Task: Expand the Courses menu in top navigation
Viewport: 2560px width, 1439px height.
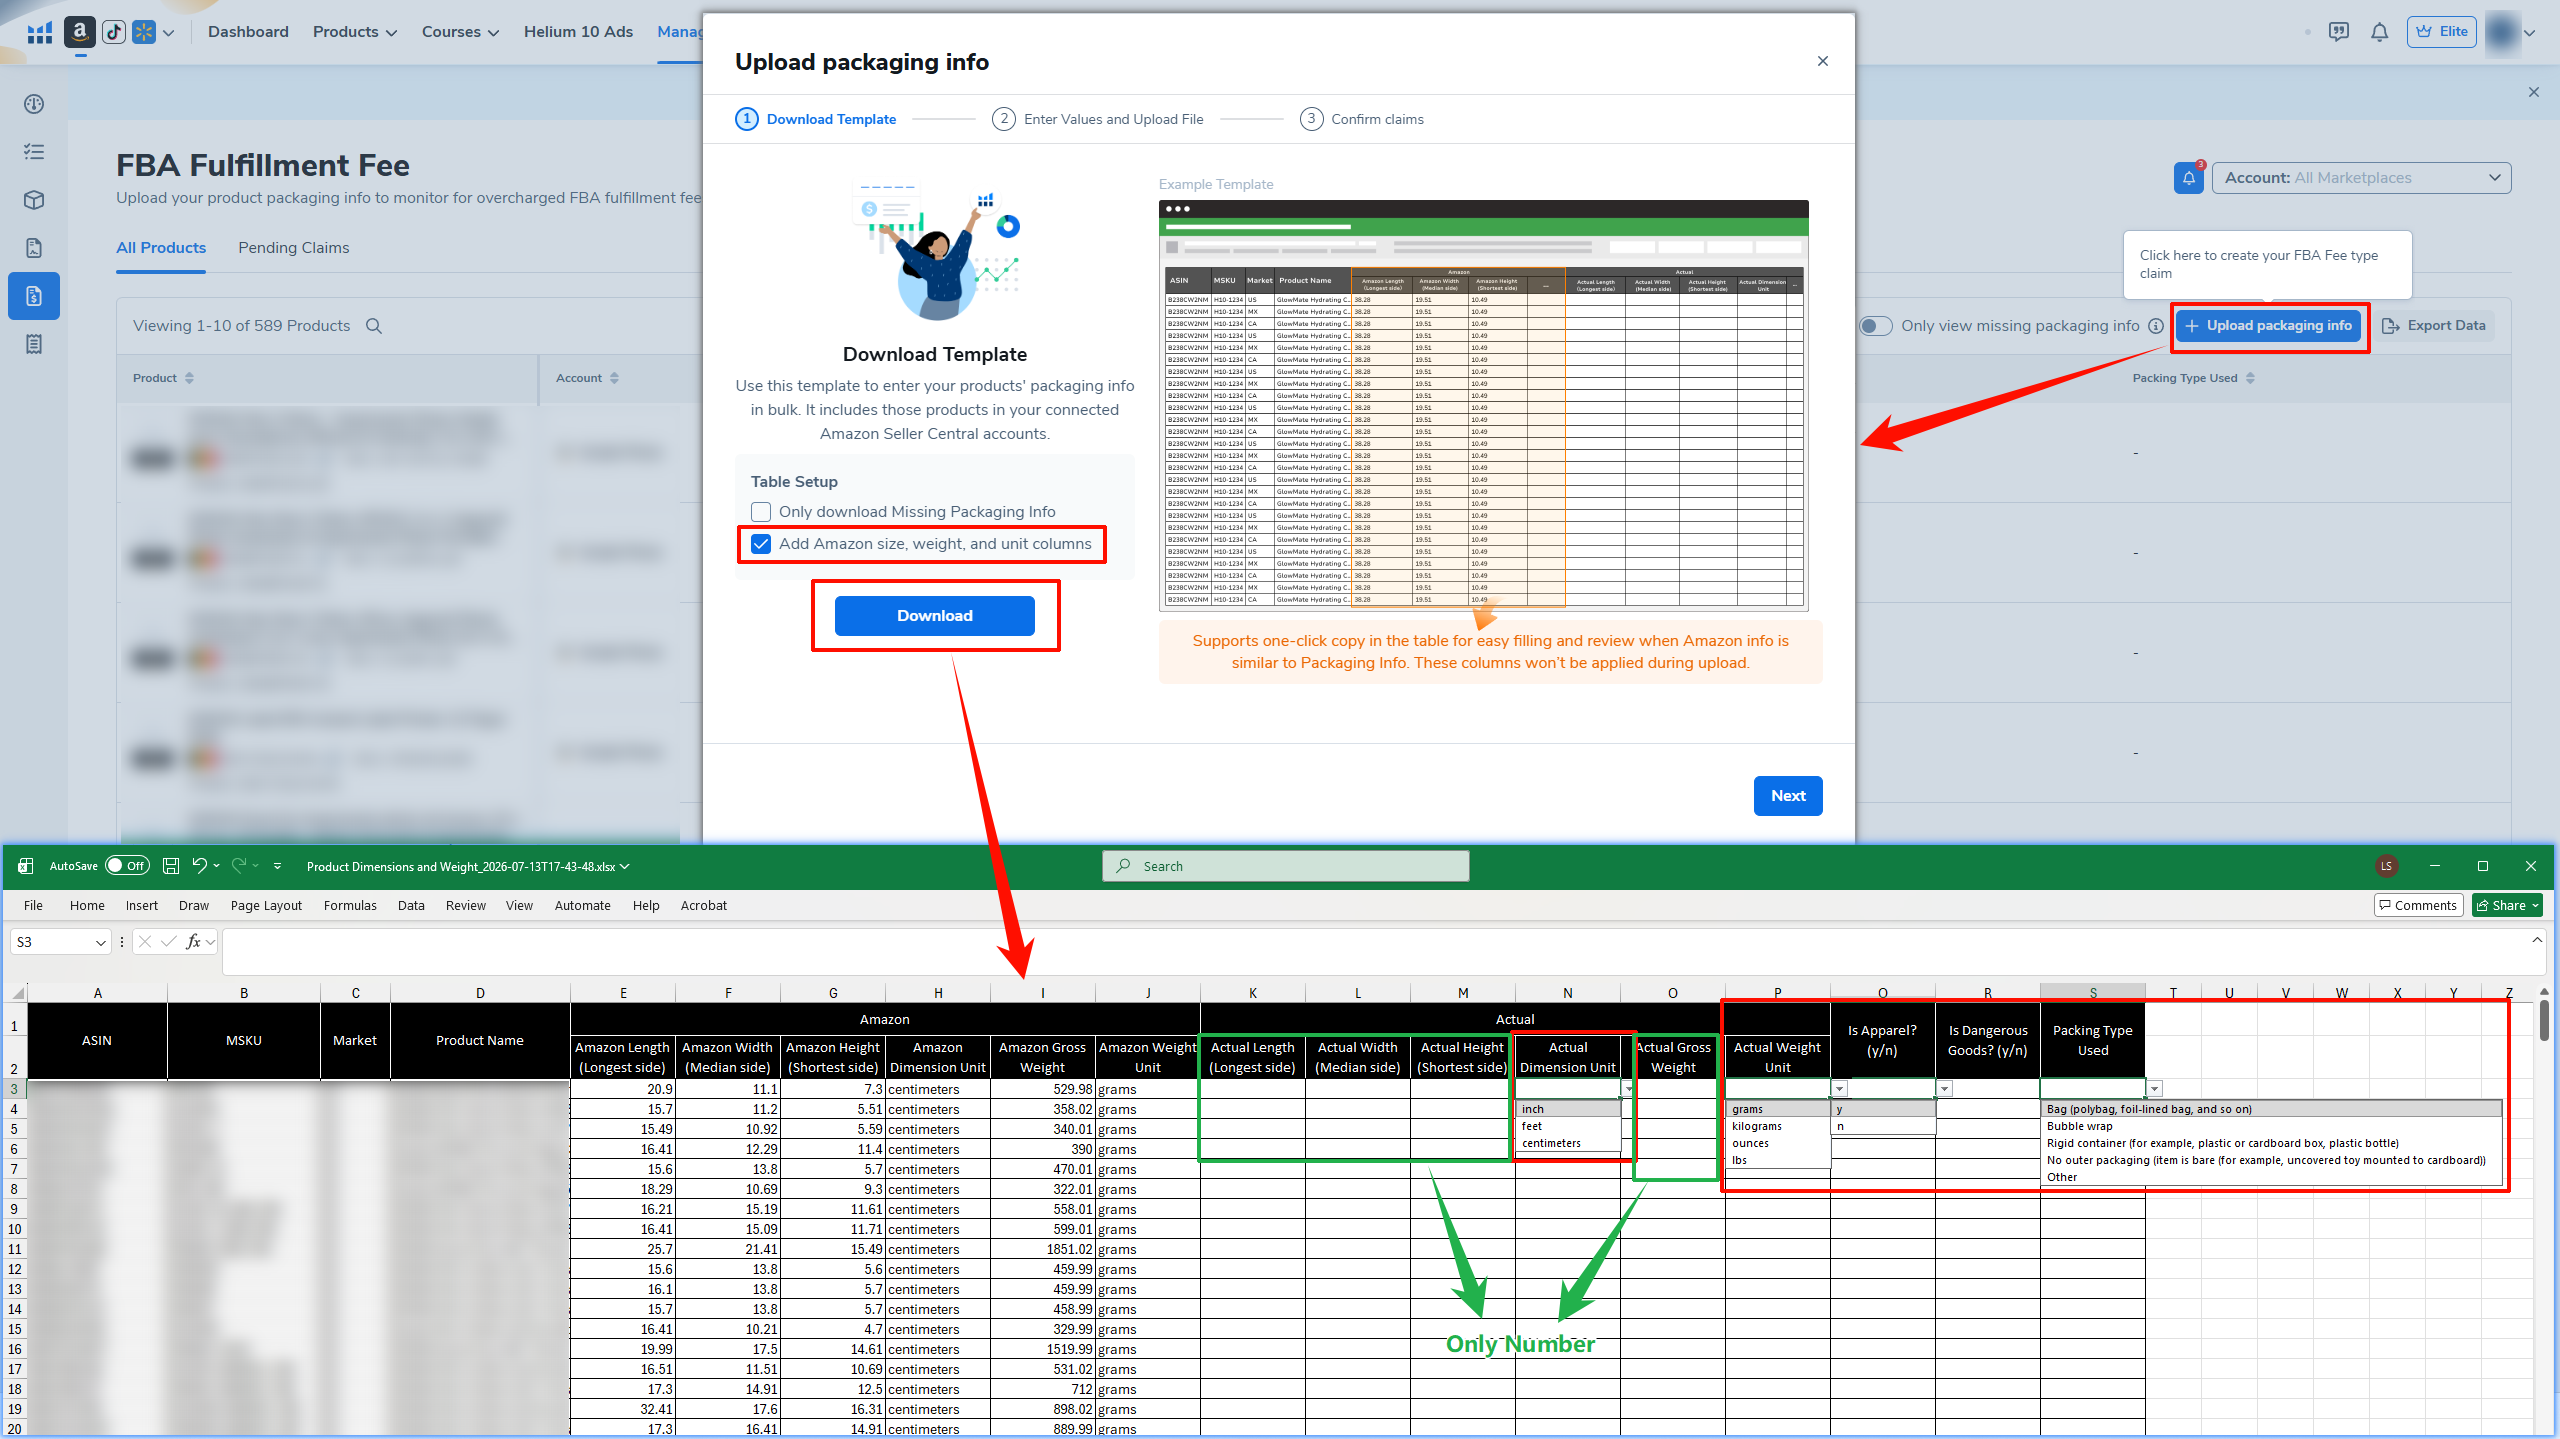Action: coord(460,32)
